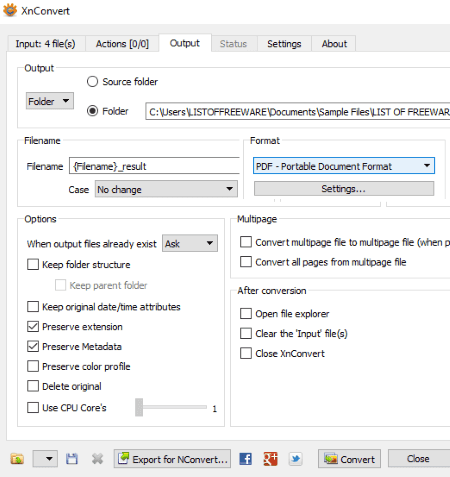Click the Filename template input field
This screenshot has height=477, width=450.
155,166
